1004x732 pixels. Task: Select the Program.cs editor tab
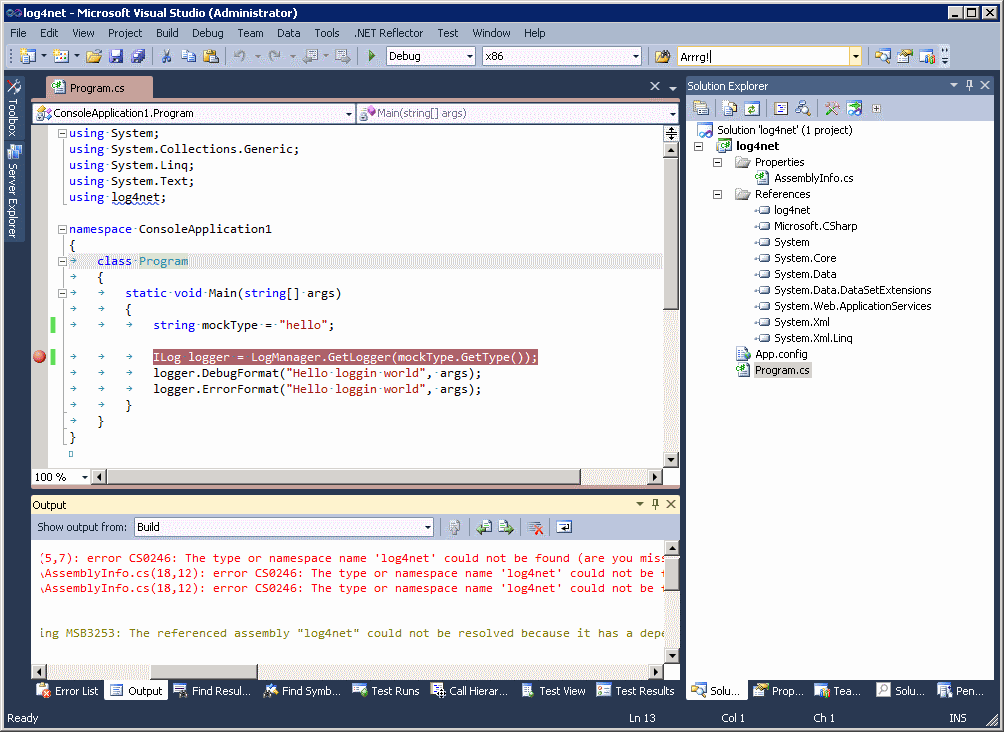click(x=99, y=88)
